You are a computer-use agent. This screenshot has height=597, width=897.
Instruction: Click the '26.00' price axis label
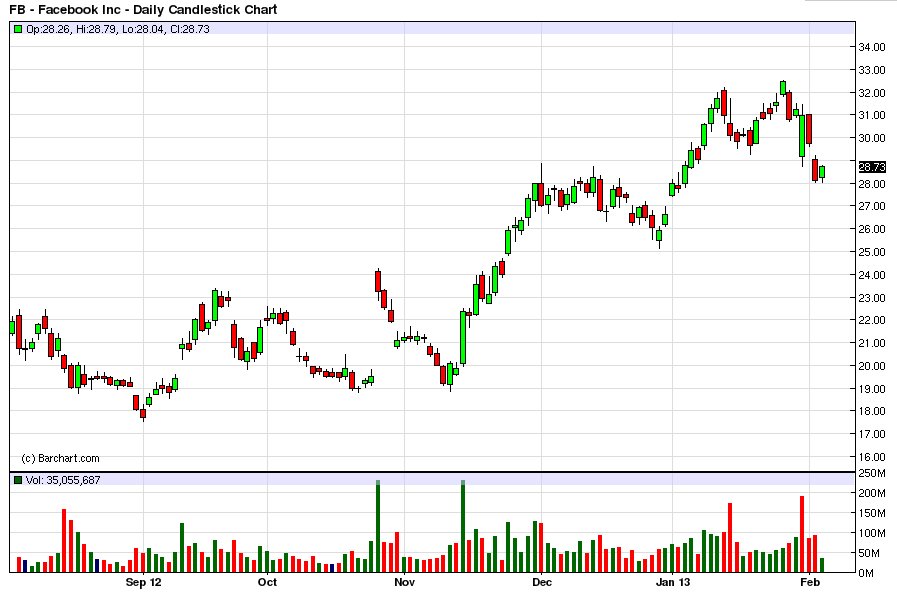(871, 229)
